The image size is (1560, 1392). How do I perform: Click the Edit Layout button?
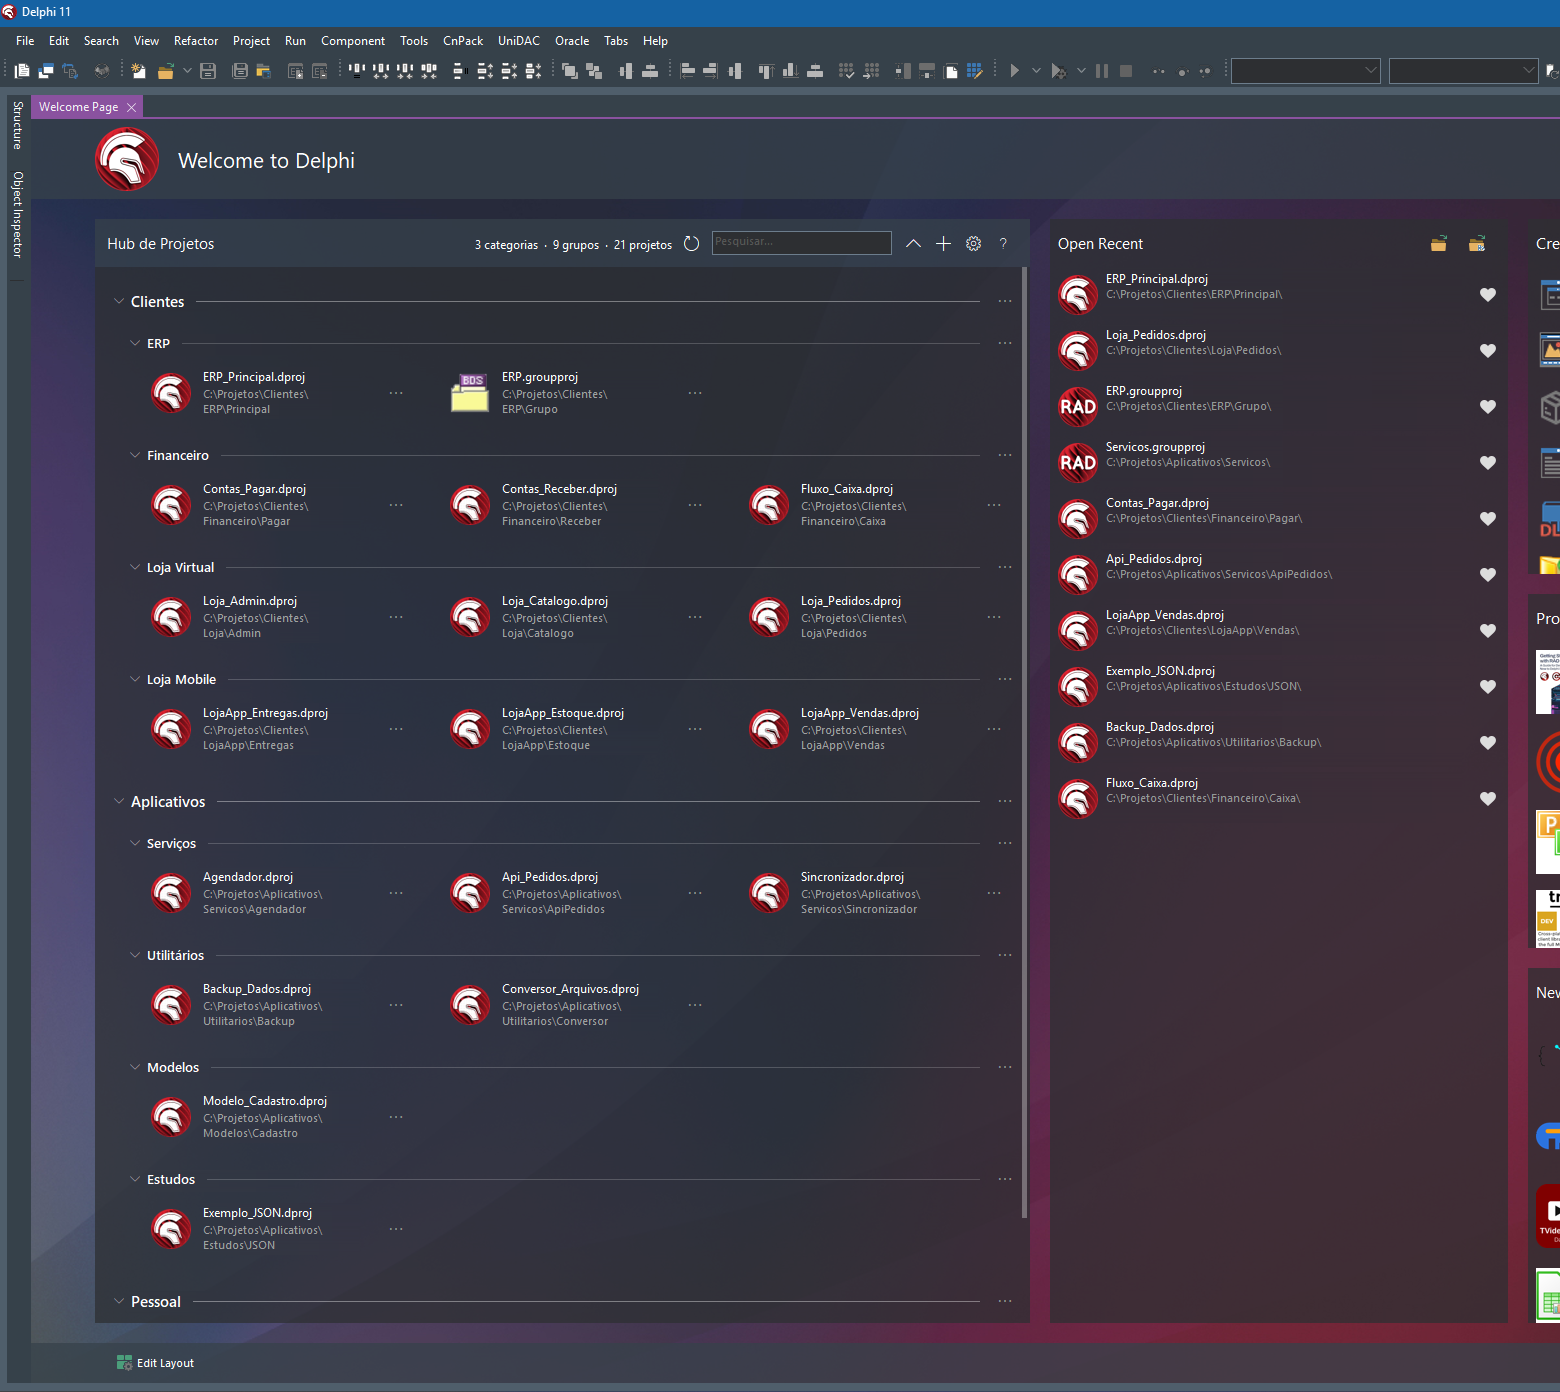tap(155, 1363)
